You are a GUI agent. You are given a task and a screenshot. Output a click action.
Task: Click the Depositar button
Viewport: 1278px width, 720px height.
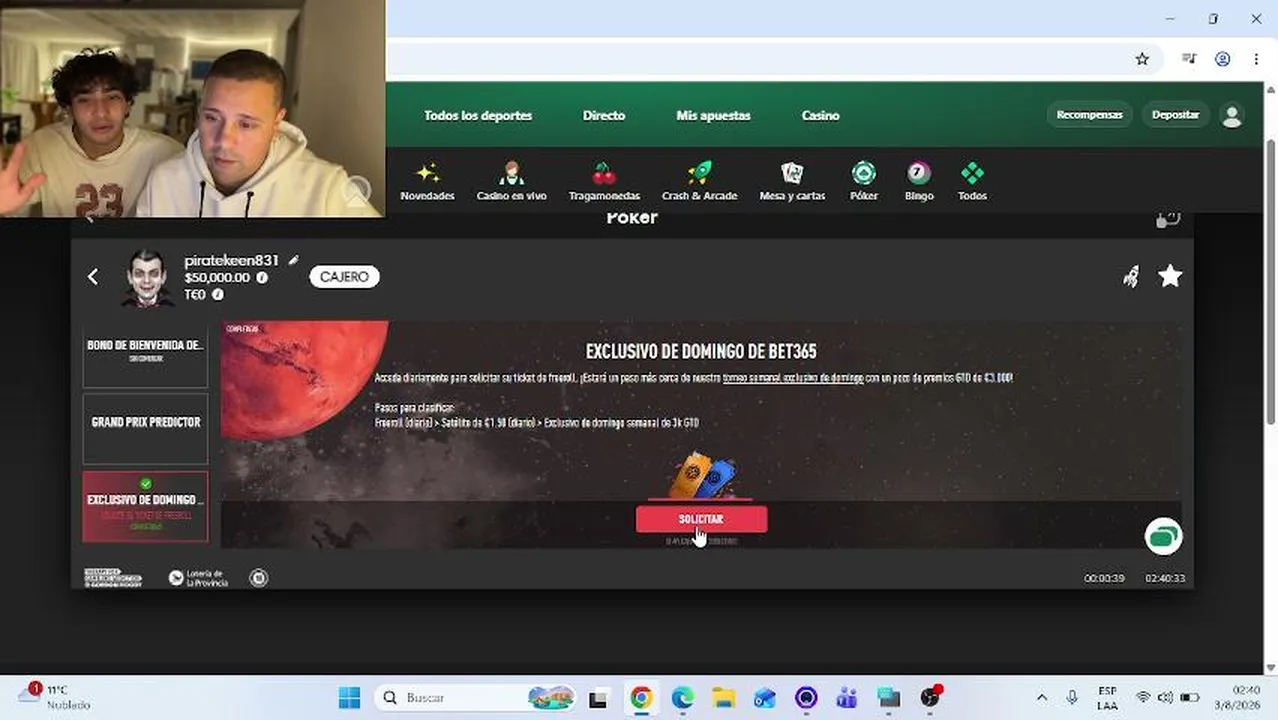point(1175,115)
